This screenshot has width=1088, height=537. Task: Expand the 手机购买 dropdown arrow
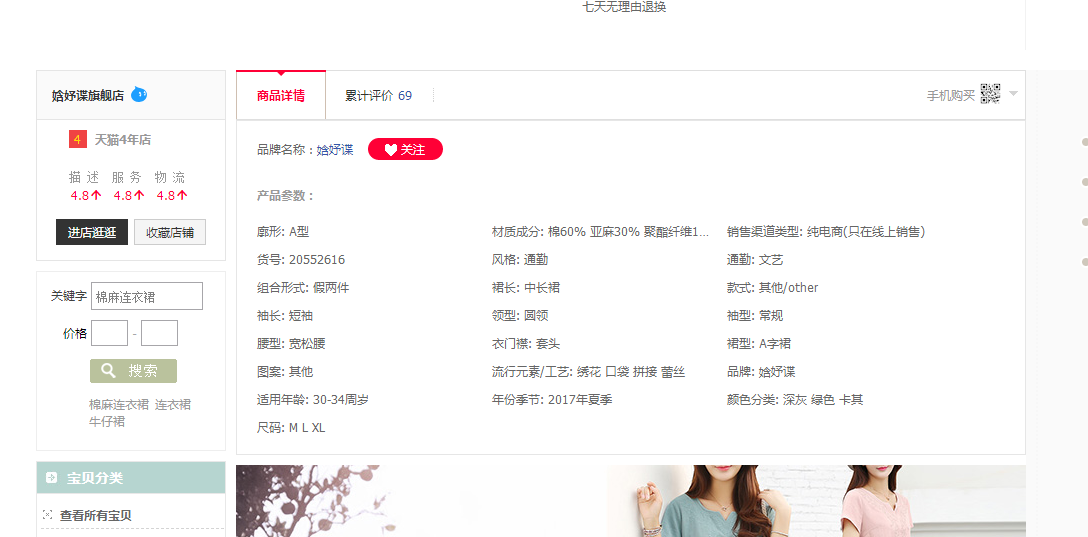(x=1013, y=94)
